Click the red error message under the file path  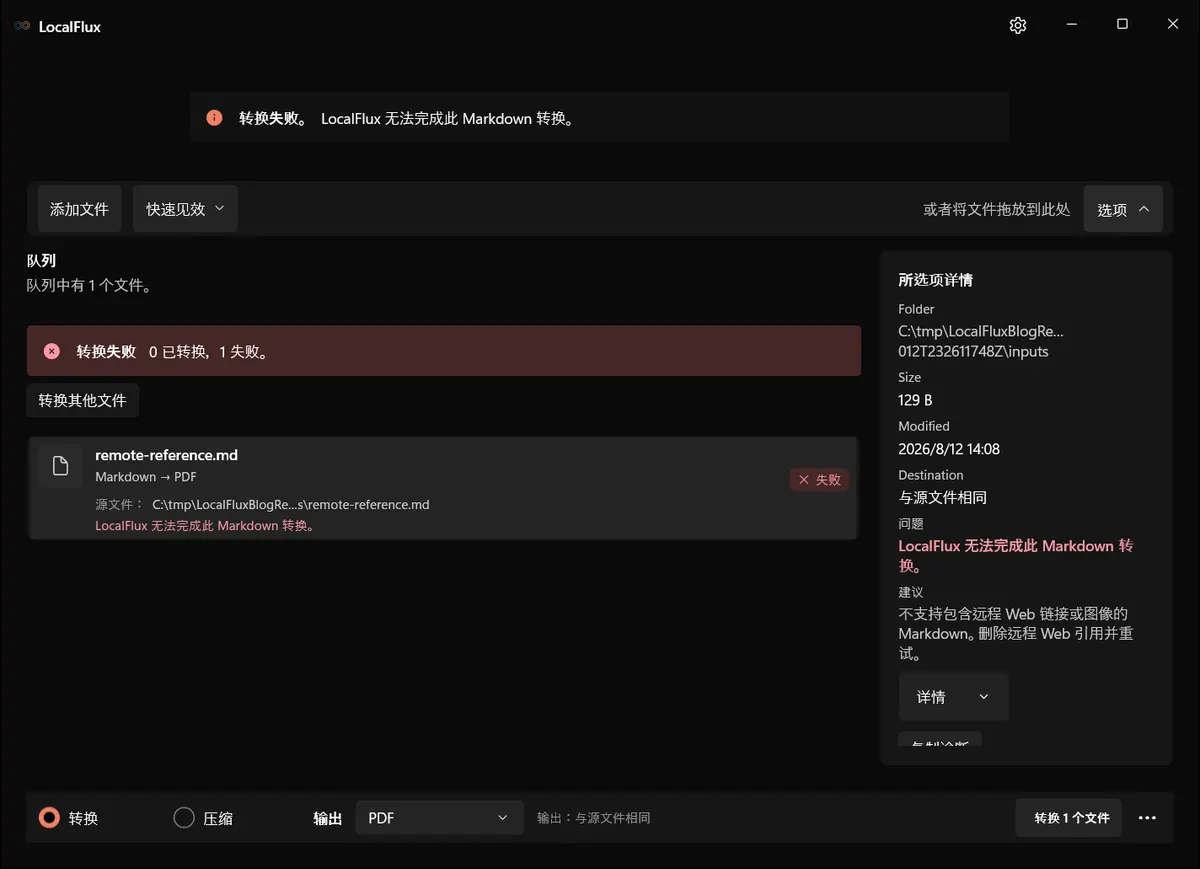205,526
